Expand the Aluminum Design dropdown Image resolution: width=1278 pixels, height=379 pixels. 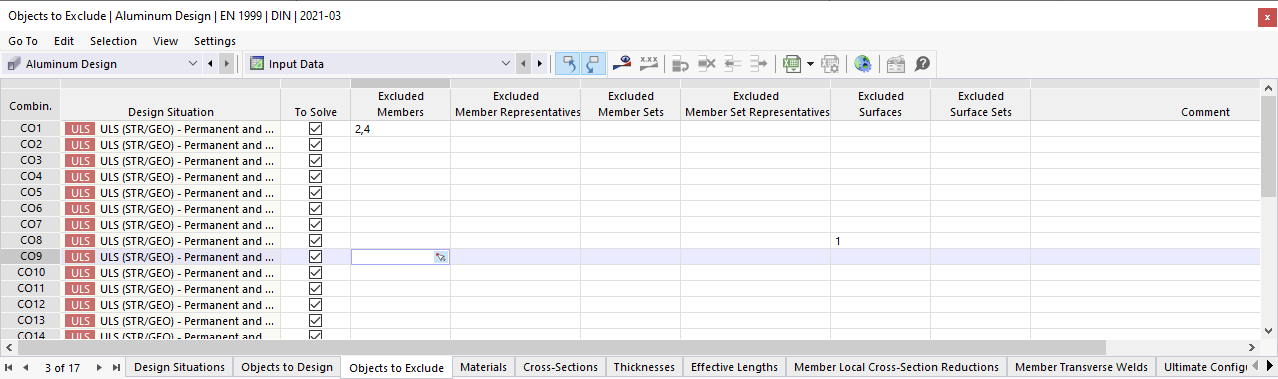[x=194, y=64]
